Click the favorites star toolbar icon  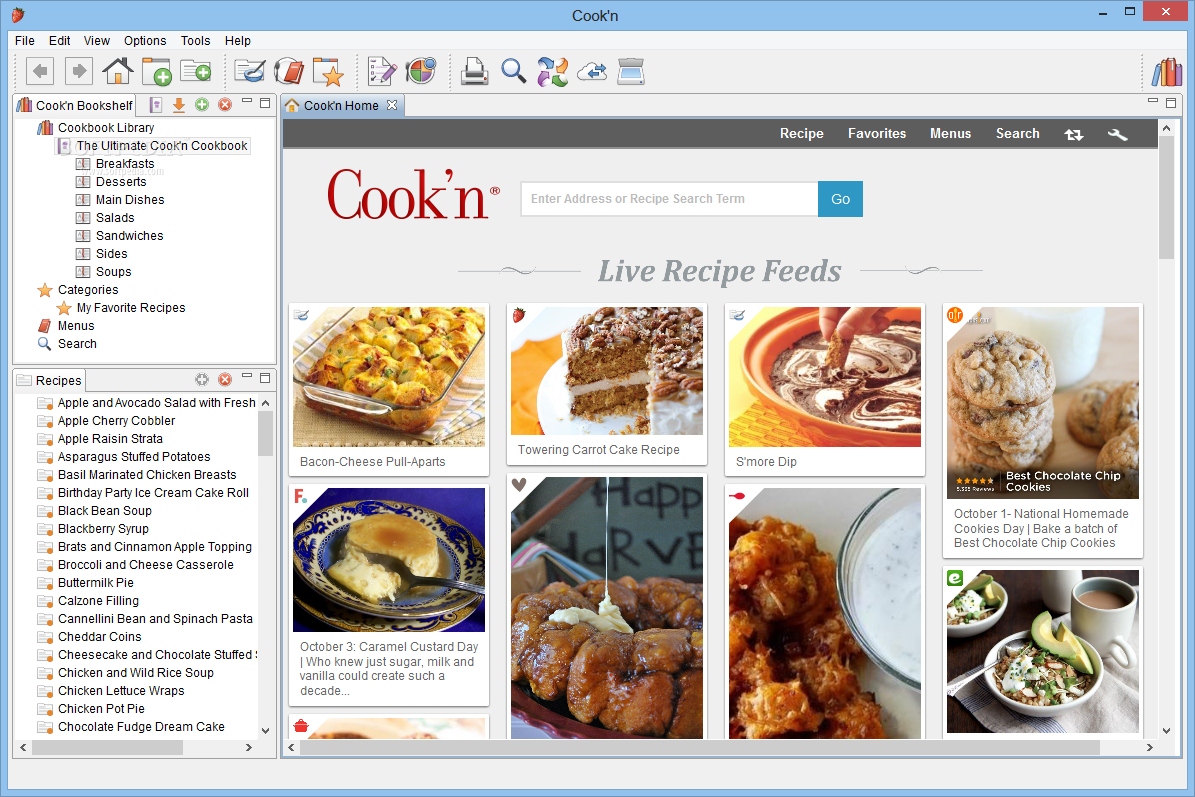328,72
